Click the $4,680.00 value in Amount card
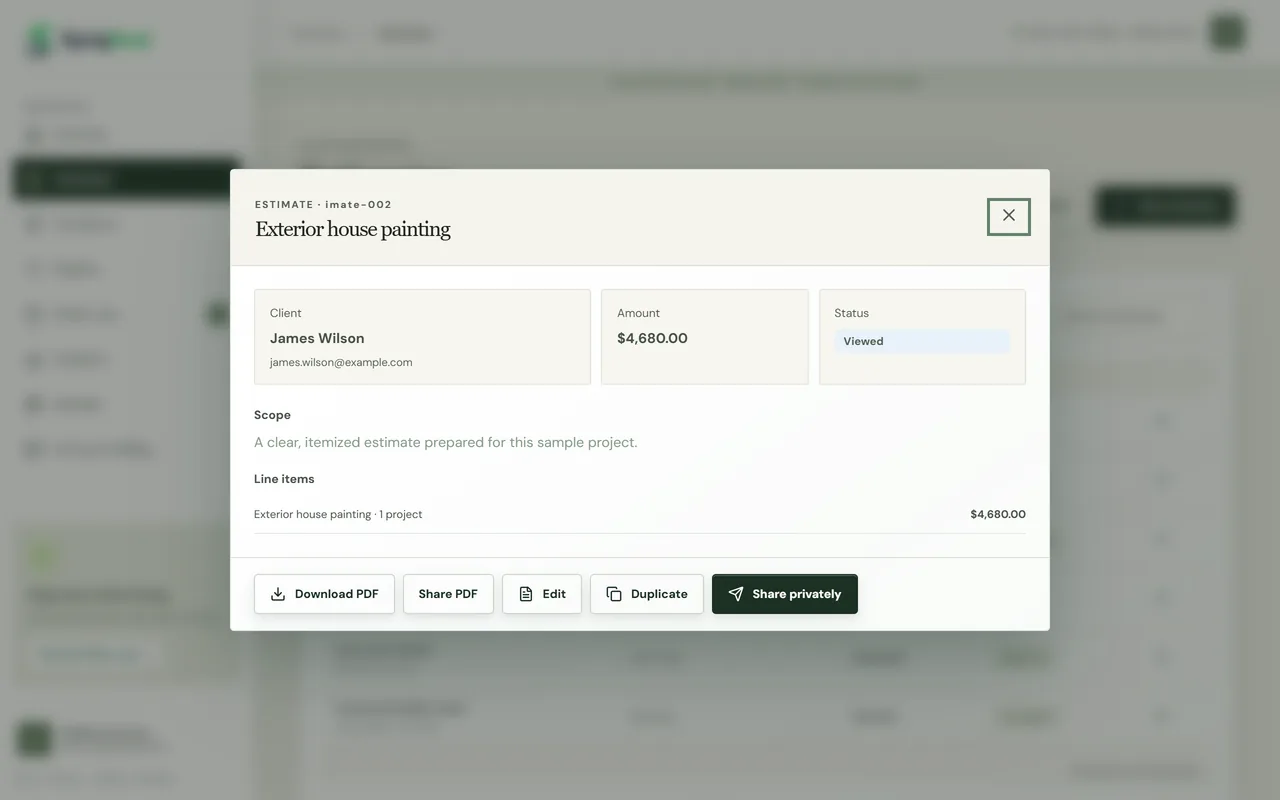 tap(652, 338)
